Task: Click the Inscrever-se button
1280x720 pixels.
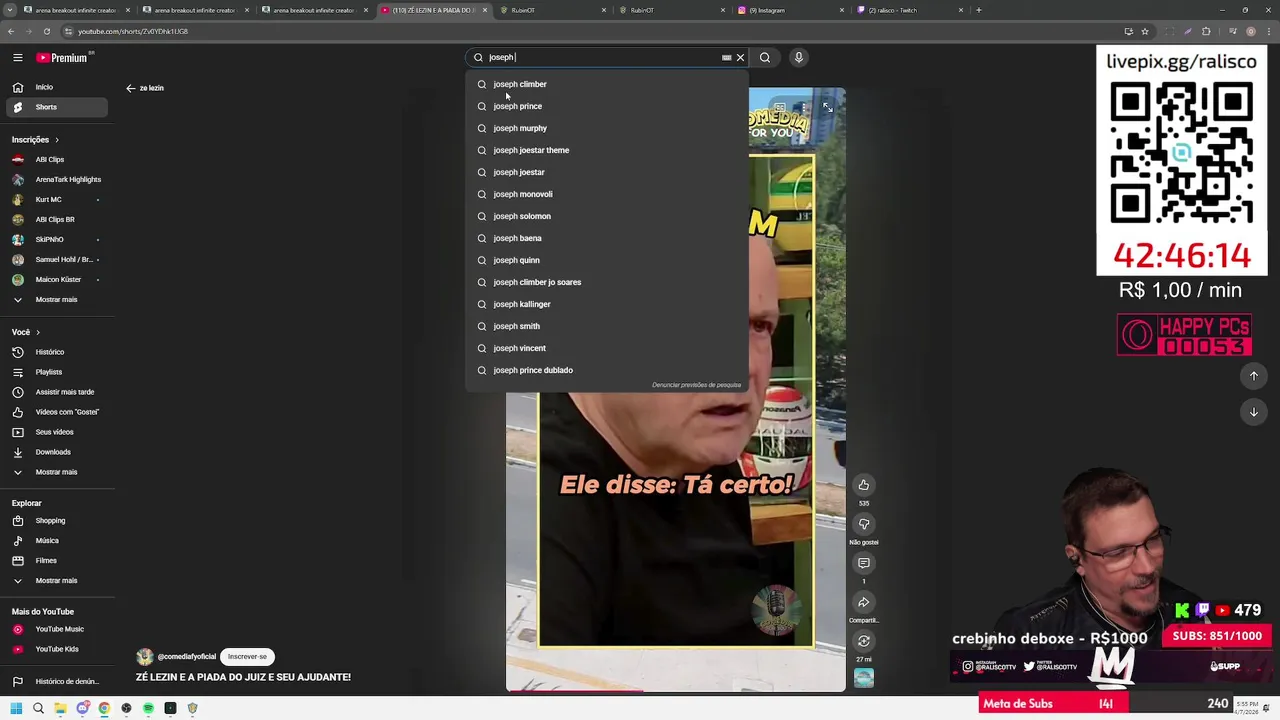Action: pos(247,656)
